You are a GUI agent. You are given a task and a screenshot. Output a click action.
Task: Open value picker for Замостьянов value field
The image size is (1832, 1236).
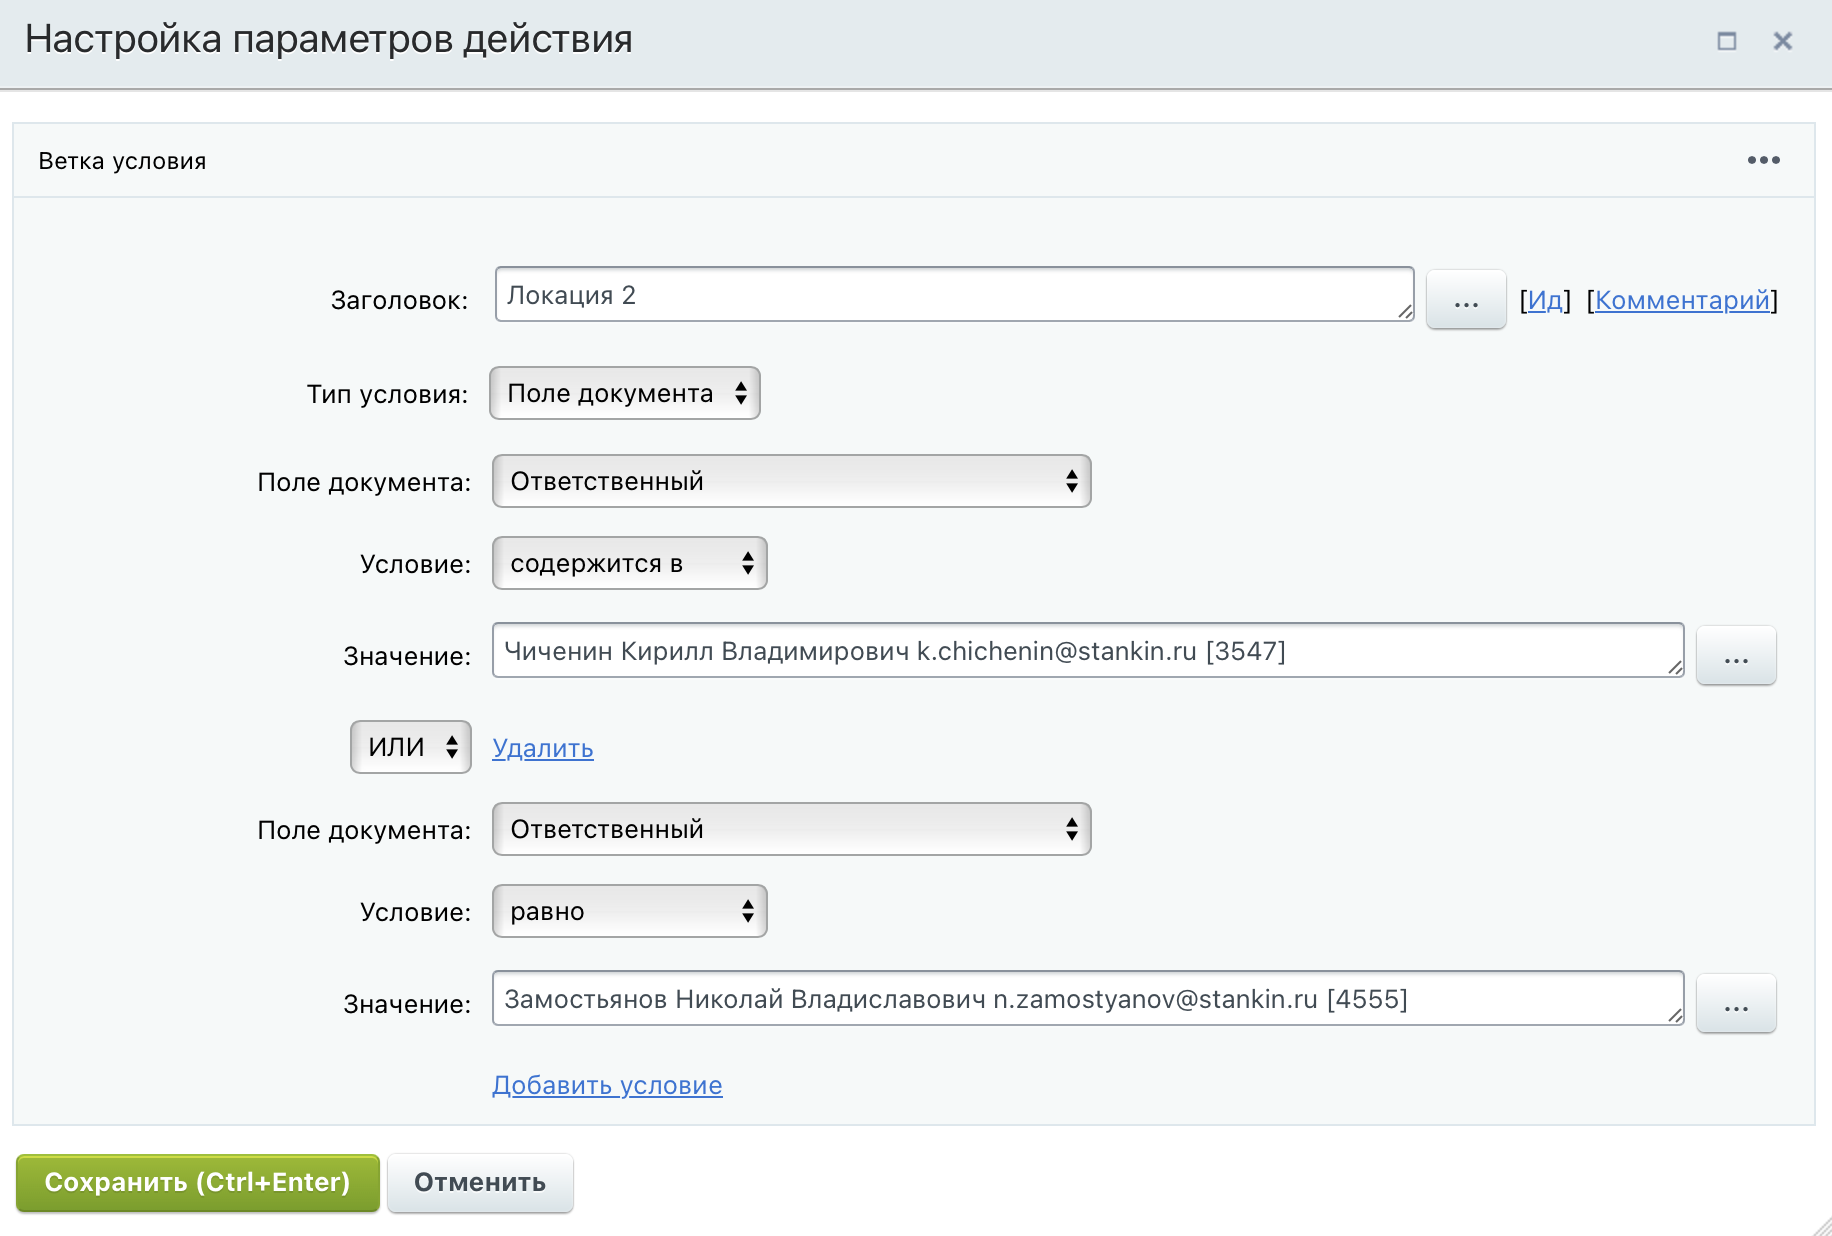(1736, 1003)
